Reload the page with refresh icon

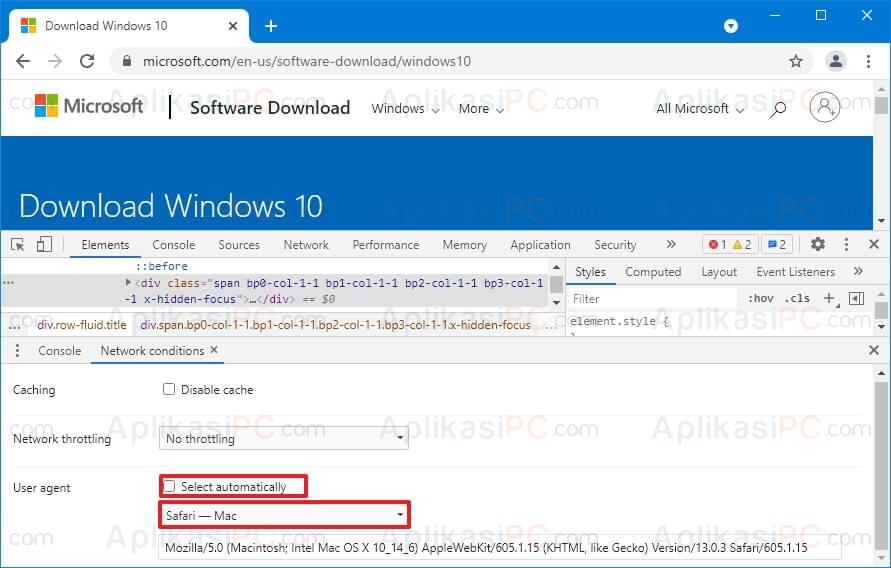coord(87,61)
